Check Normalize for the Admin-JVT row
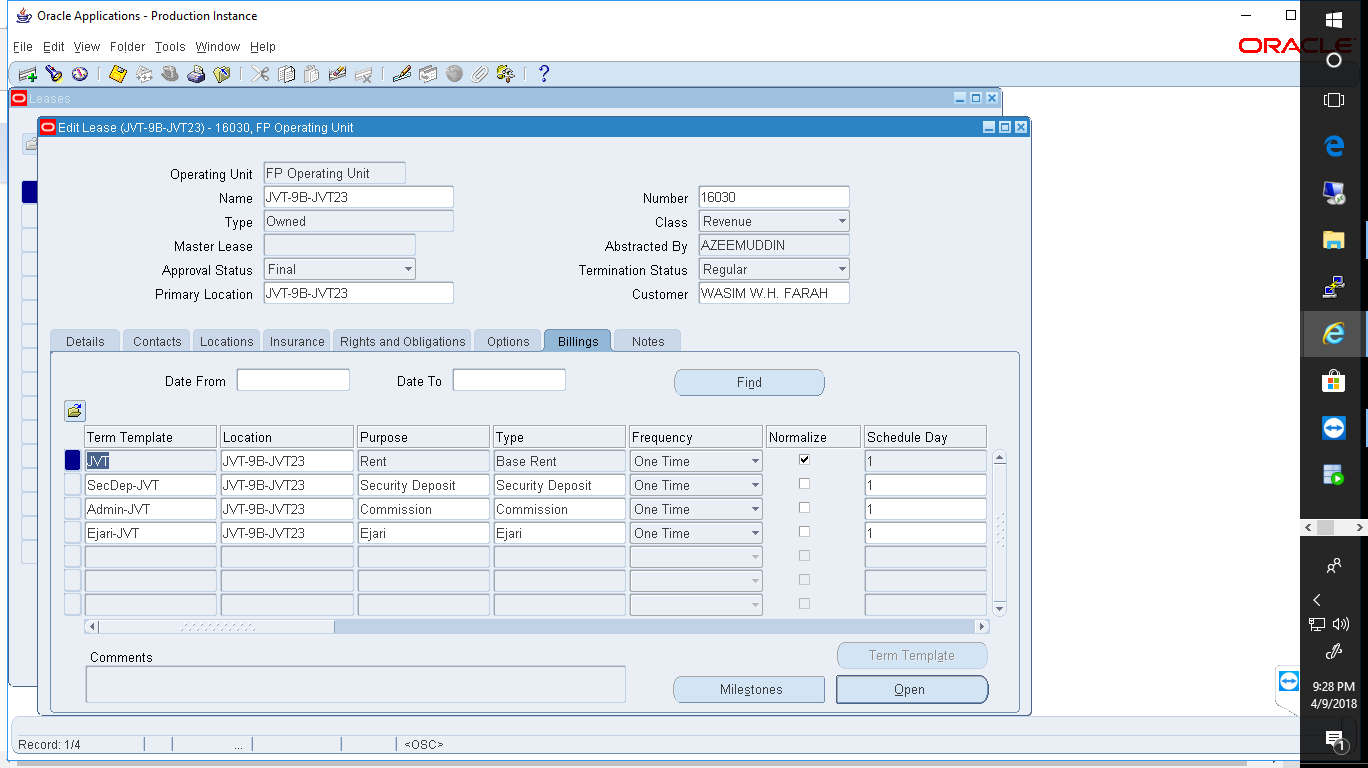1368x768 pixels. pyautogui.click(x=804, y=508)
